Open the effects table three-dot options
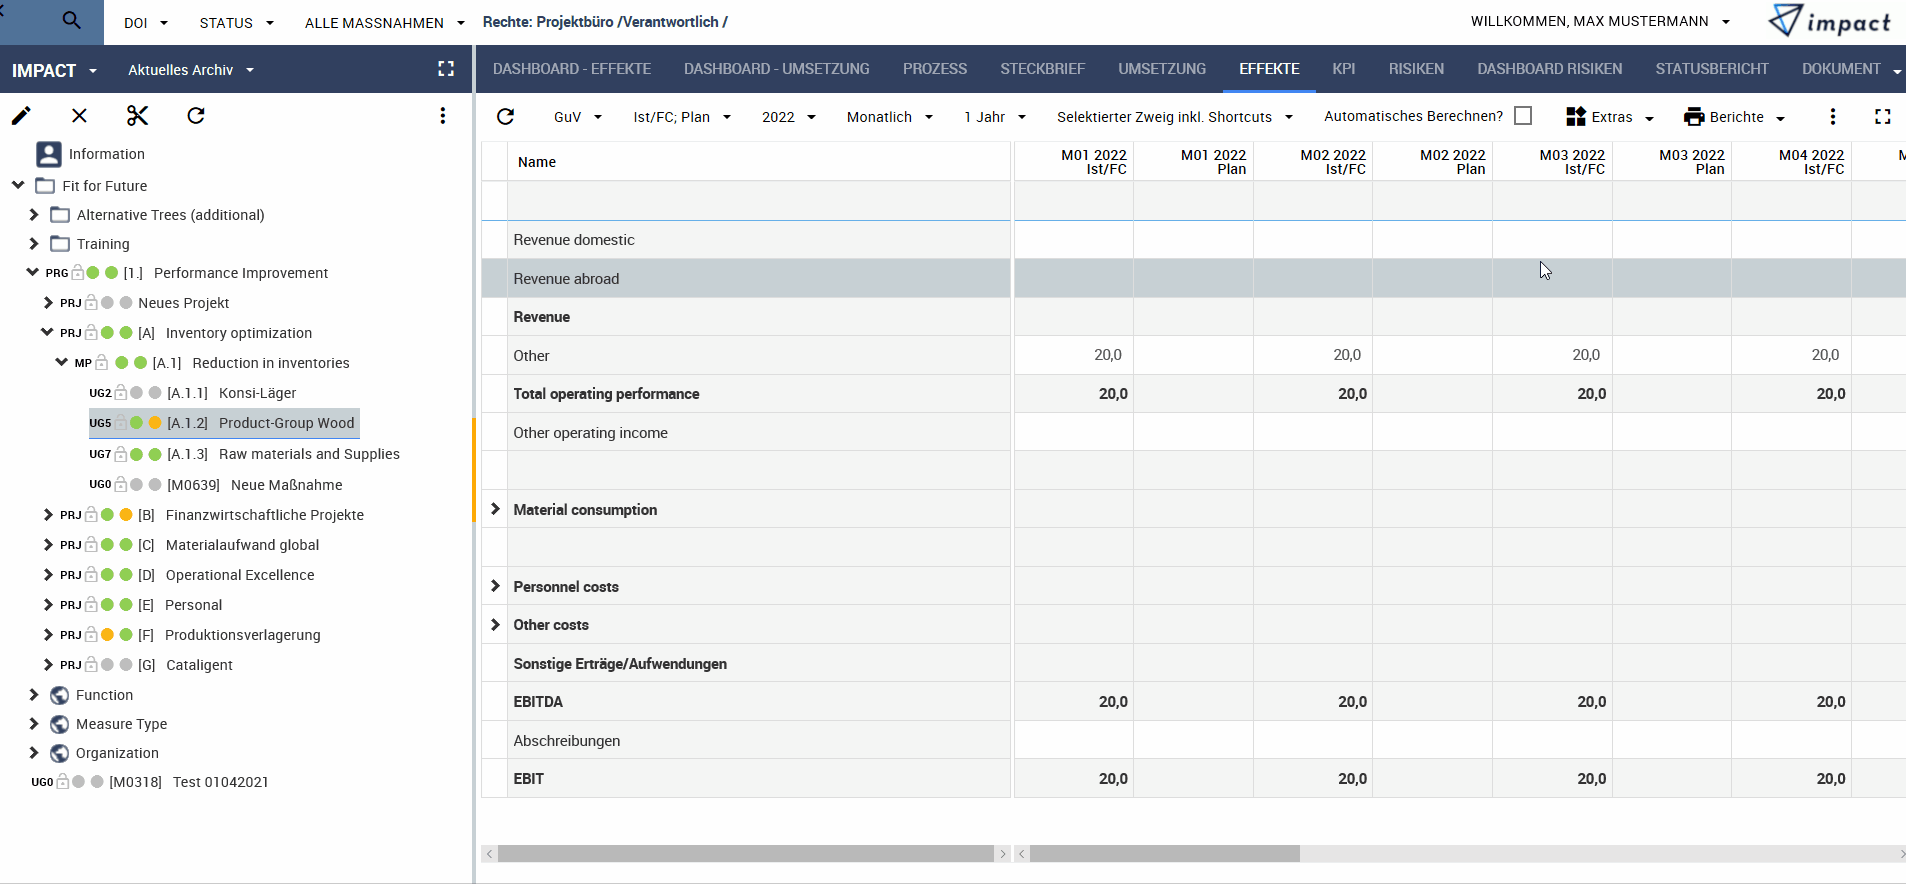This screenshot has width=1906, height=884. click(x=1832, y=117)
